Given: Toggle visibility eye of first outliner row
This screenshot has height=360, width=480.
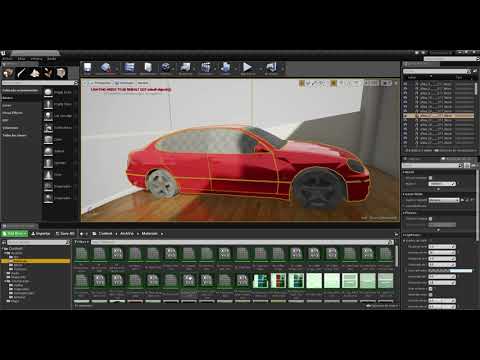Looking at the screenshot, I should (x=406, y=84).
